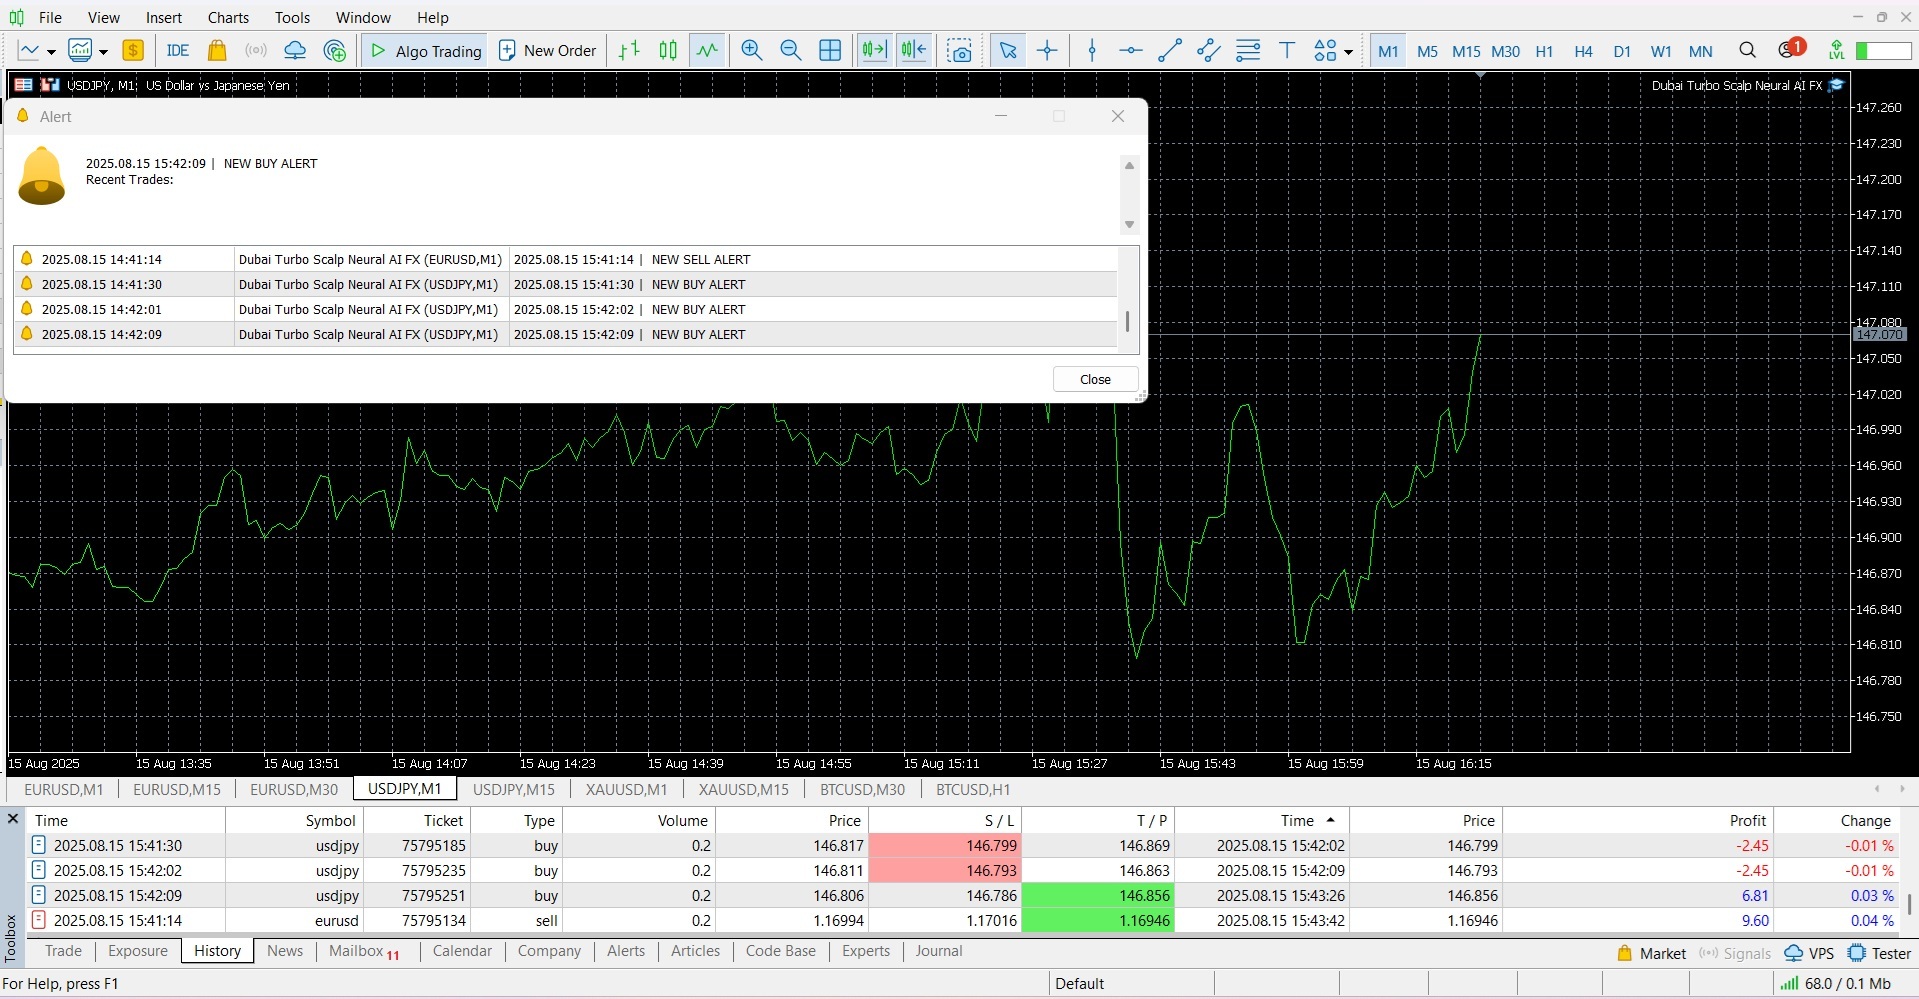Expand the shapes objects dropdown arrow
The image size is (1919, 999).
pyautogui.click(x=1349, y=52)
